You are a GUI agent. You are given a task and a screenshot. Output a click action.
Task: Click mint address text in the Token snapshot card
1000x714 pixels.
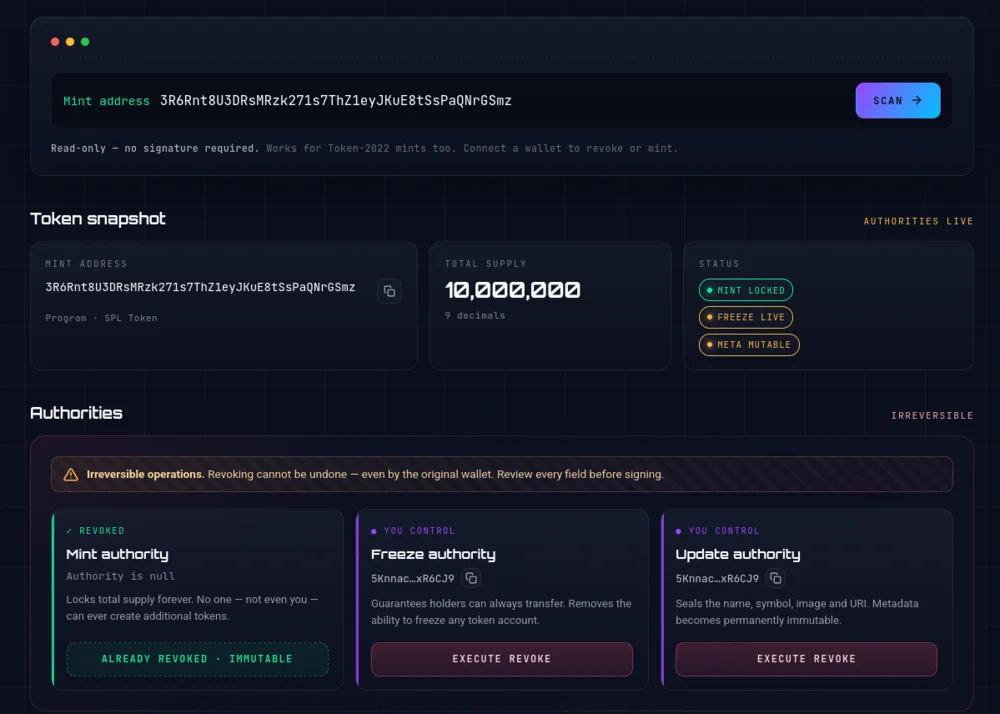(x=200, y=288)
